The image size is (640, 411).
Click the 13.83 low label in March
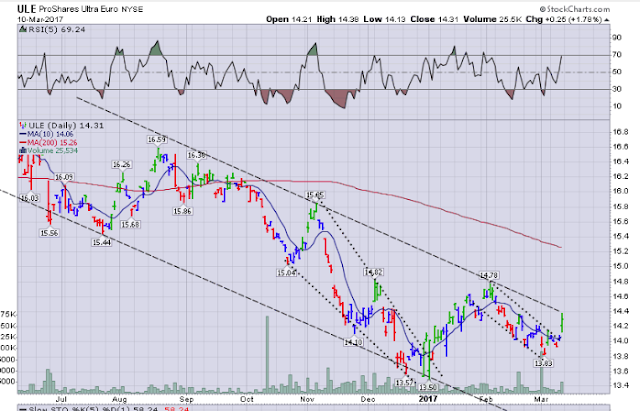tap(544, 363)
